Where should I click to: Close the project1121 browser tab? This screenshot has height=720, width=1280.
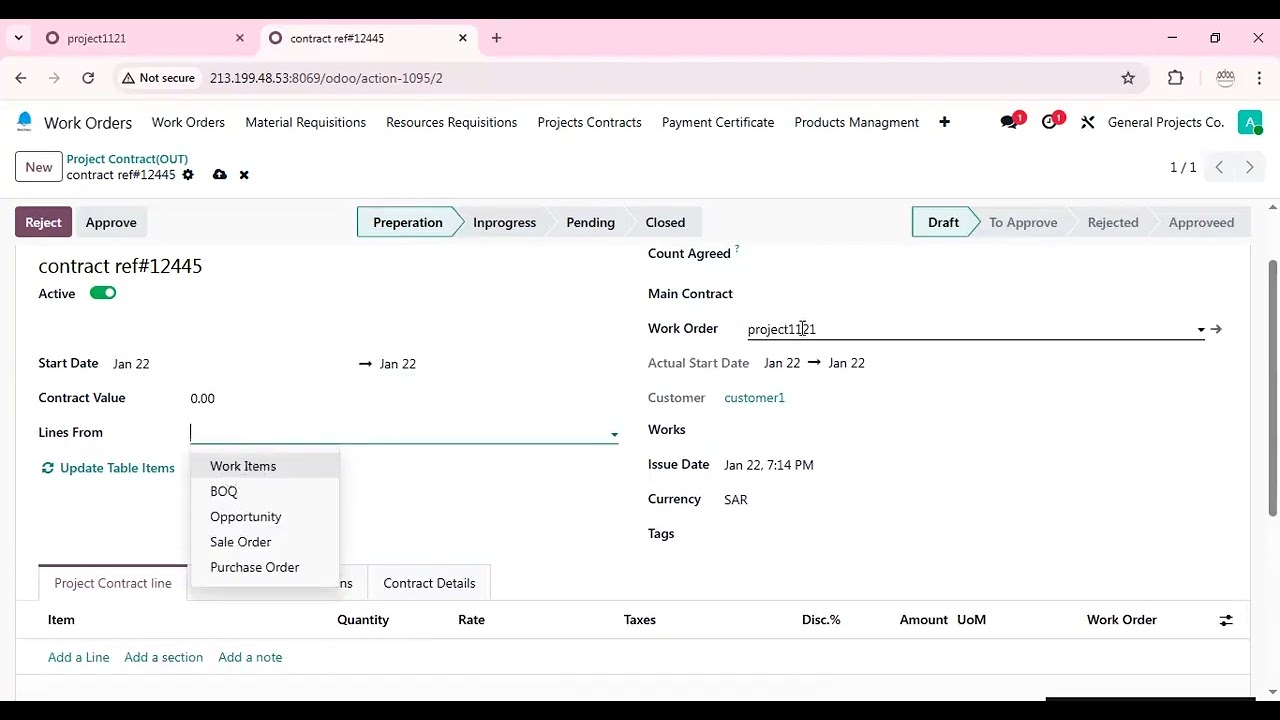[239, 38]
